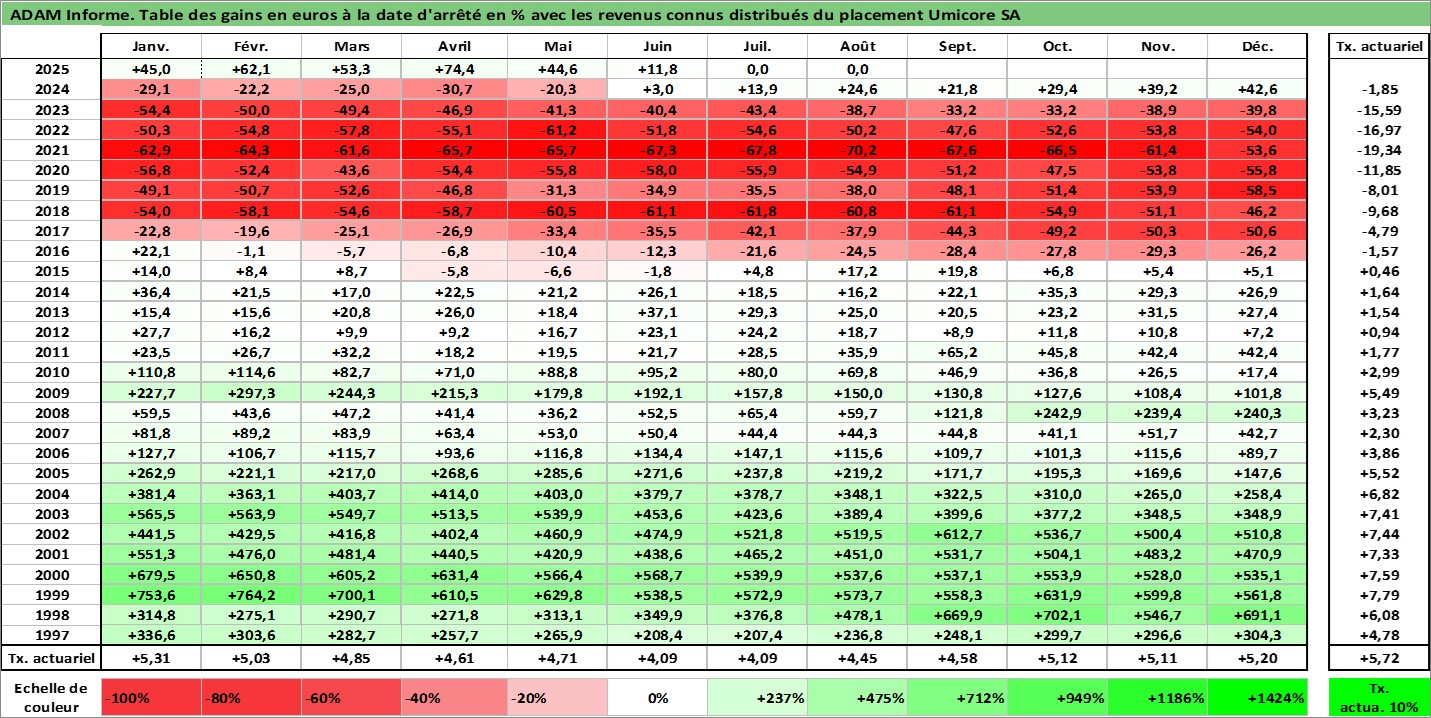Select the 1997 year row label
Image resolution: width=1431 pixels, height=718 pixels.
pyautogui.click(x=51, y=634)
